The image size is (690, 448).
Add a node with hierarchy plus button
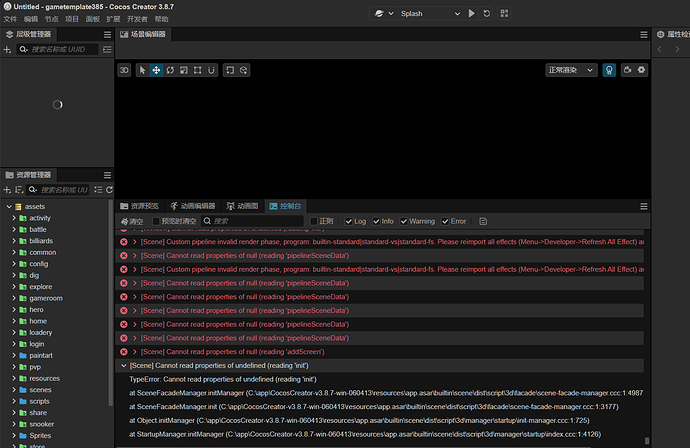7,49
